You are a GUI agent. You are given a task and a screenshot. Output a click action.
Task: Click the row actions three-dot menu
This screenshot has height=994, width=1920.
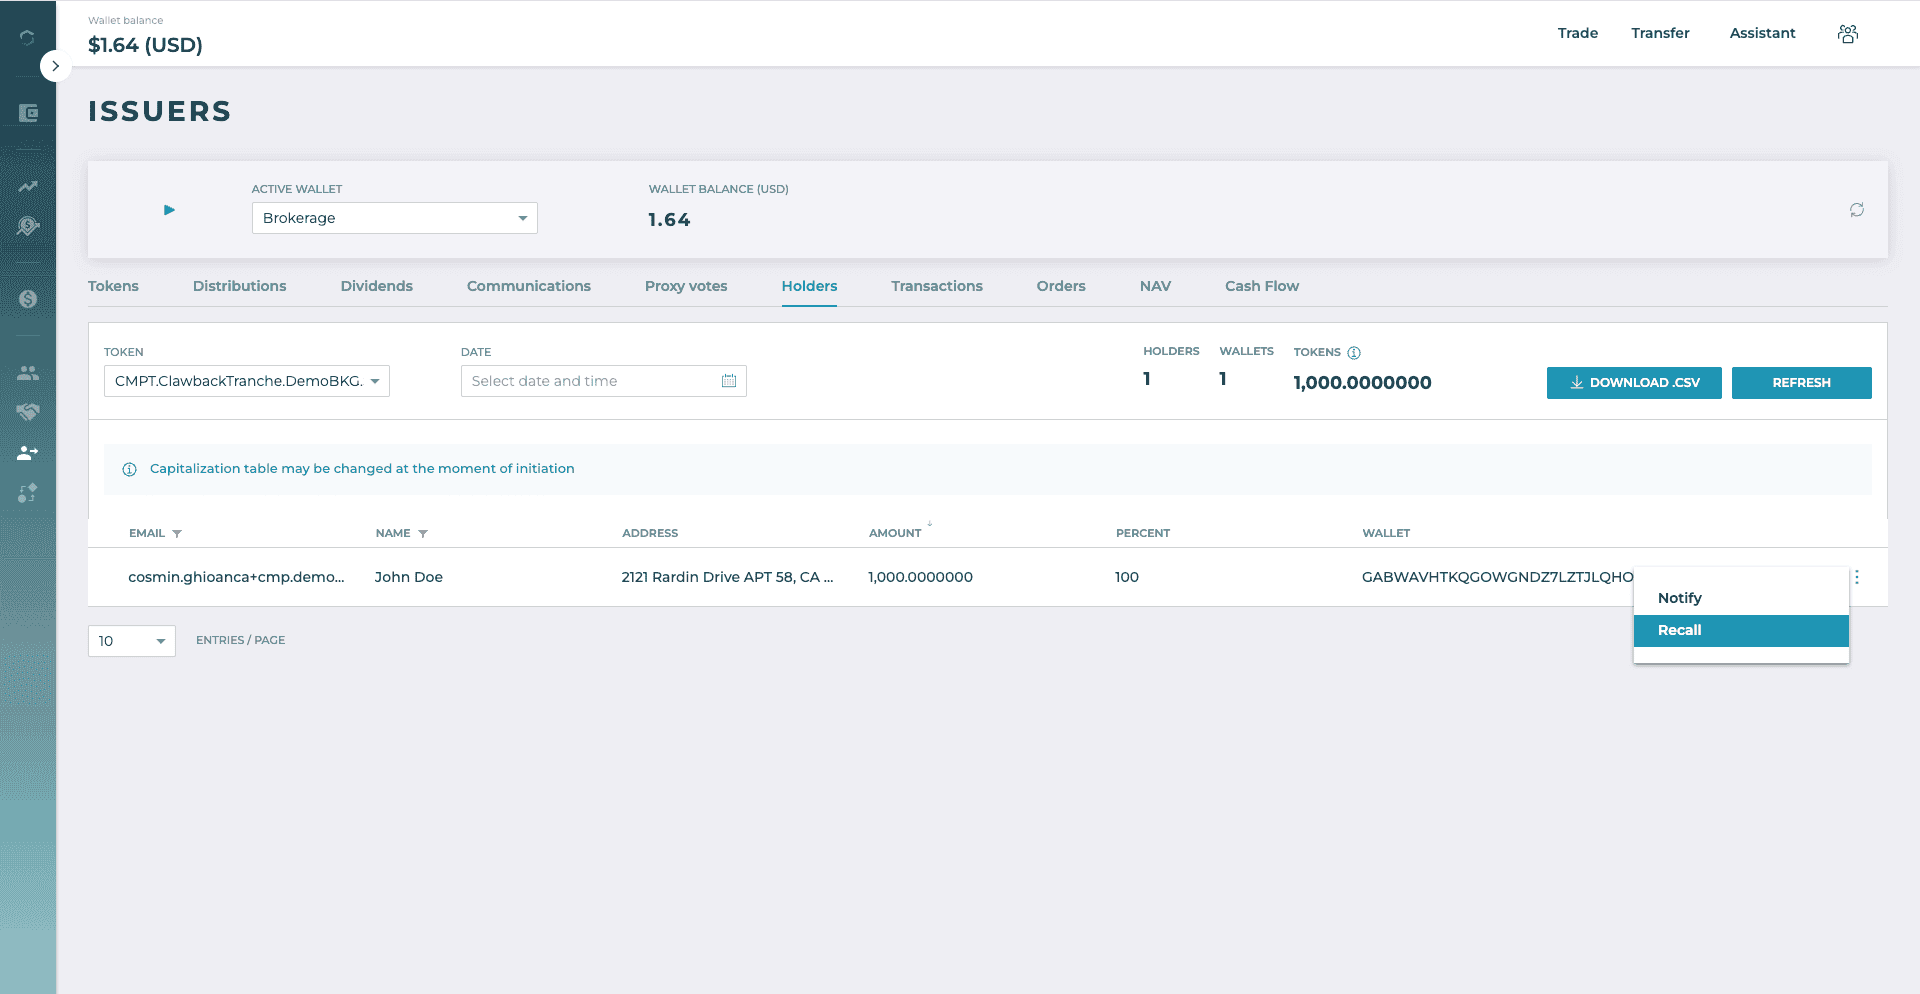click(1857, 577)
